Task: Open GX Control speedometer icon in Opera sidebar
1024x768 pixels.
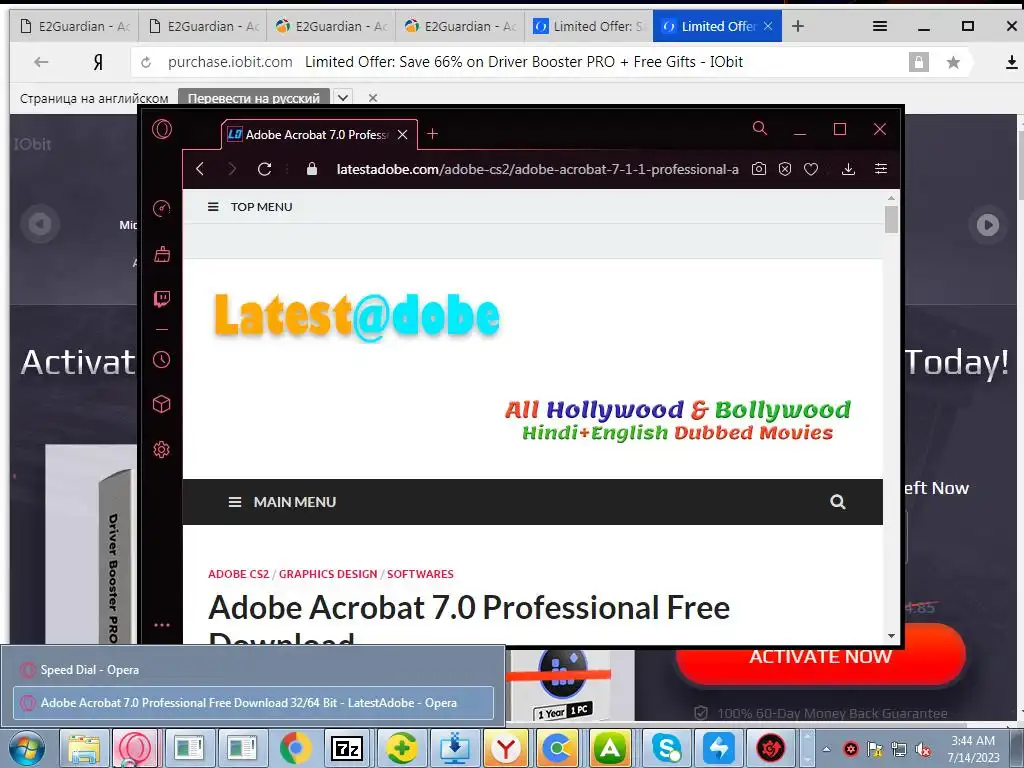Action: (x=161, y=208)
